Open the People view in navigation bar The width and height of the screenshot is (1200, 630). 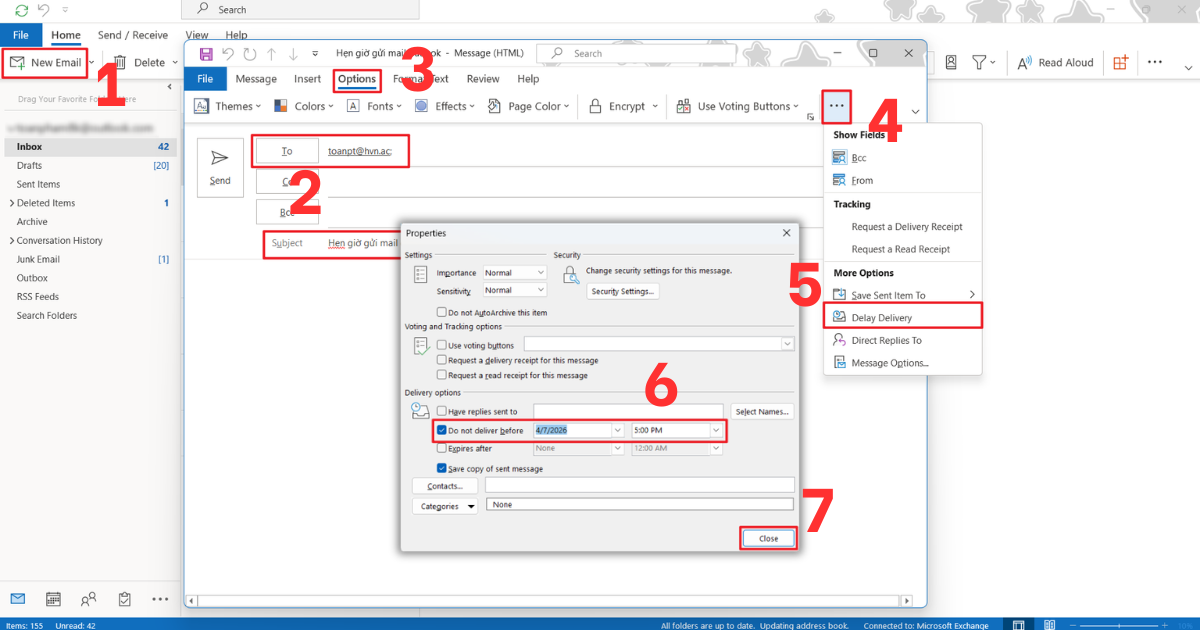[x=89, y=599]
